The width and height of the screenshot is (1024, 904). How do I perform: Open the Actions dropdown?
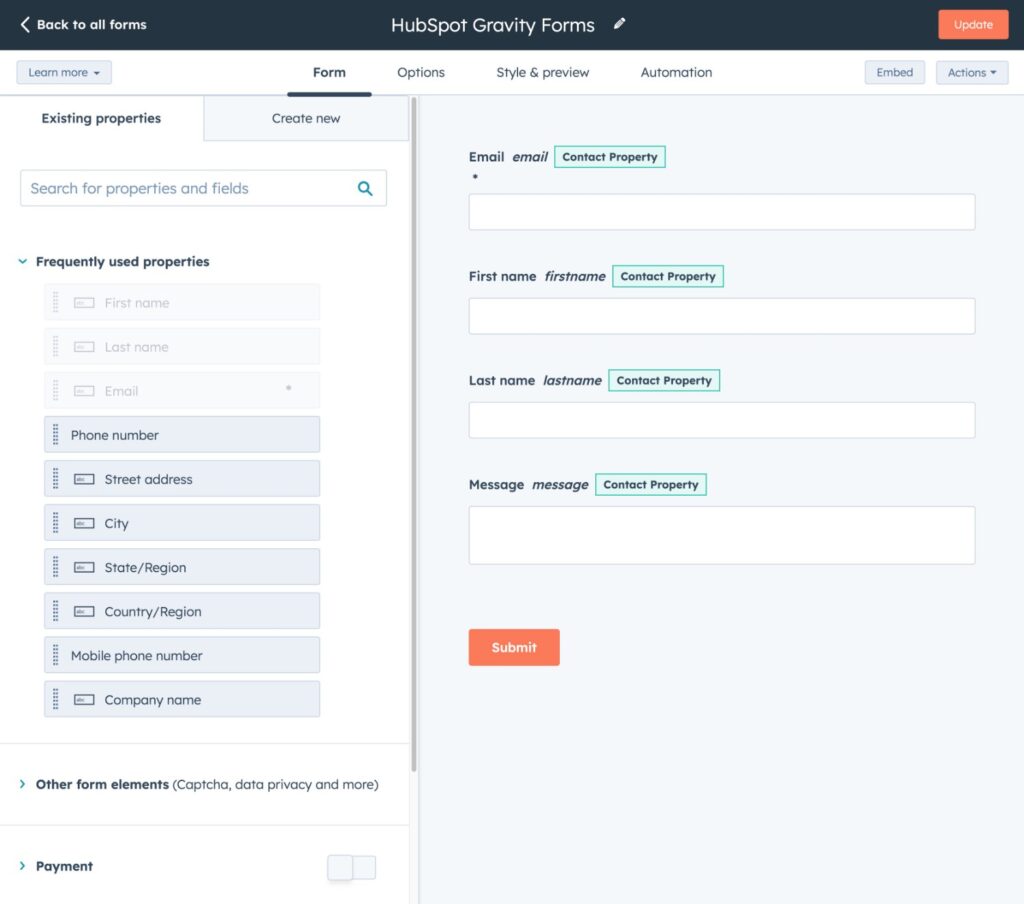(x=971, y=72)
